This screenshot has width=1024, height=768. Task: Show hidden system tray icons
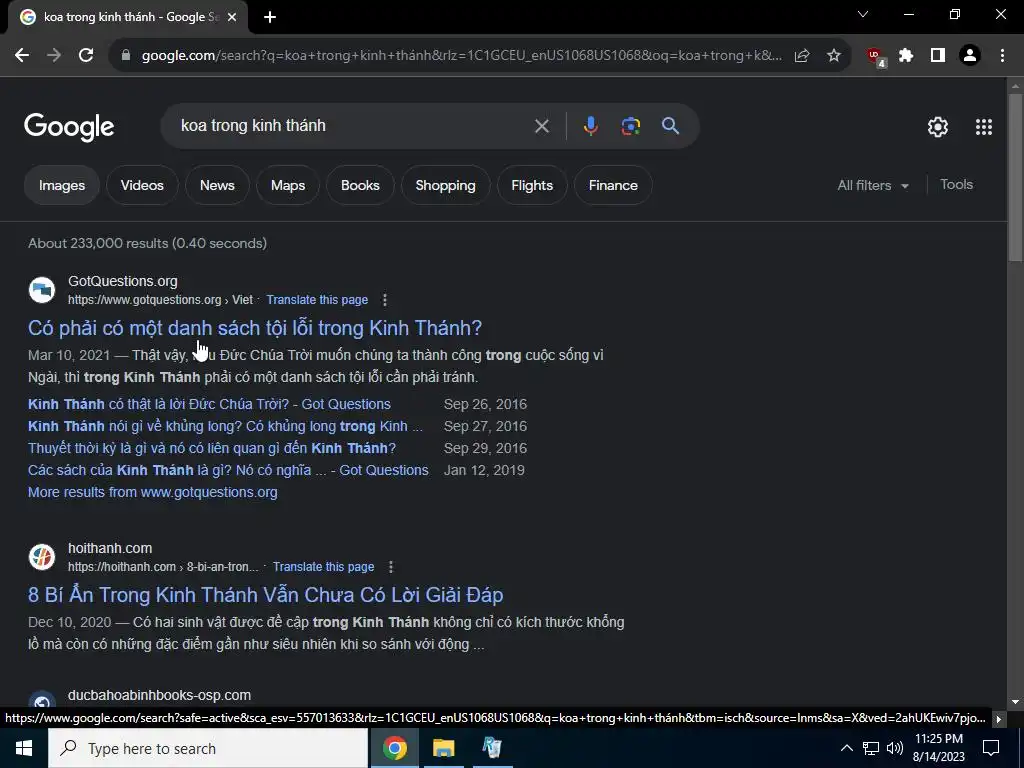click(x=846, y=748)
